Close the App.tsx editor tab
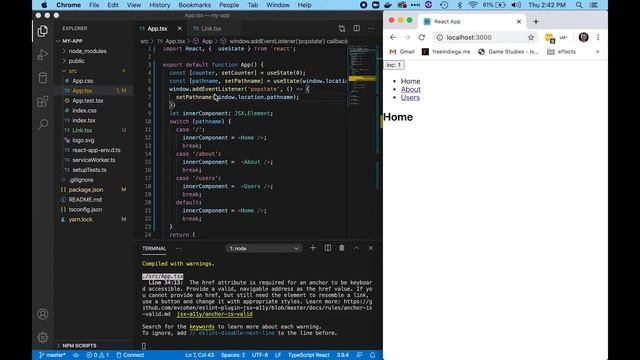Viewport: 640px width, 360px height. (x=180, y=29)
